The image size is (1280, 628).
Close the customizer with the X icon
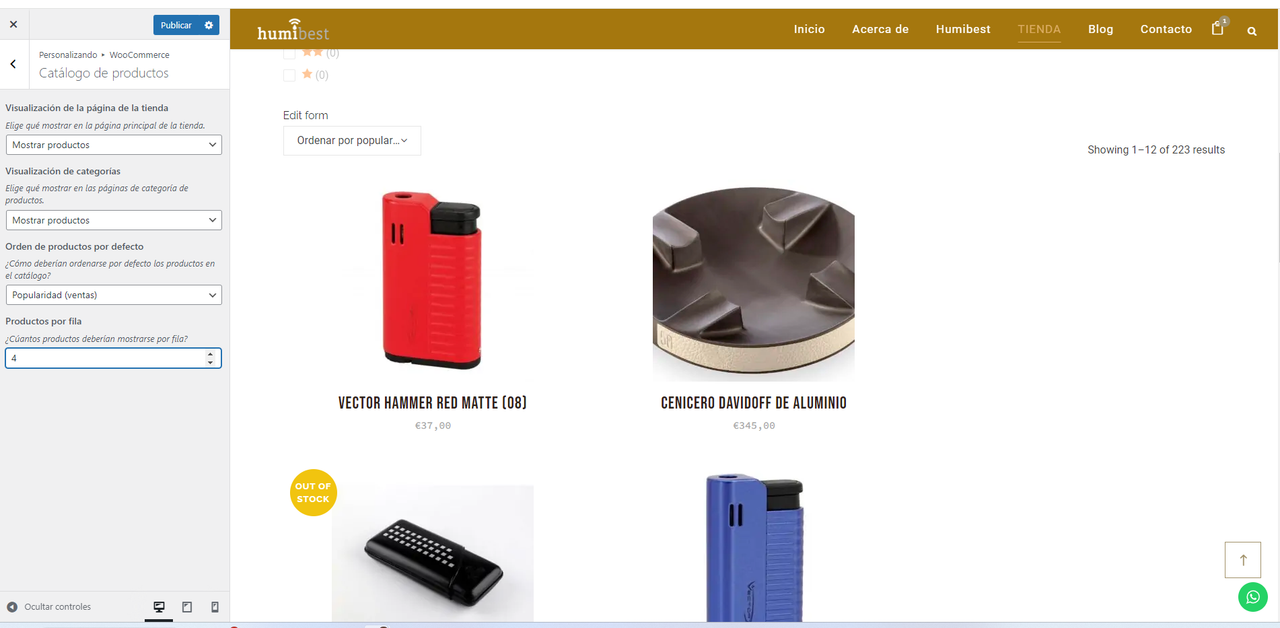pyautogui.click(x=13, y=24)
